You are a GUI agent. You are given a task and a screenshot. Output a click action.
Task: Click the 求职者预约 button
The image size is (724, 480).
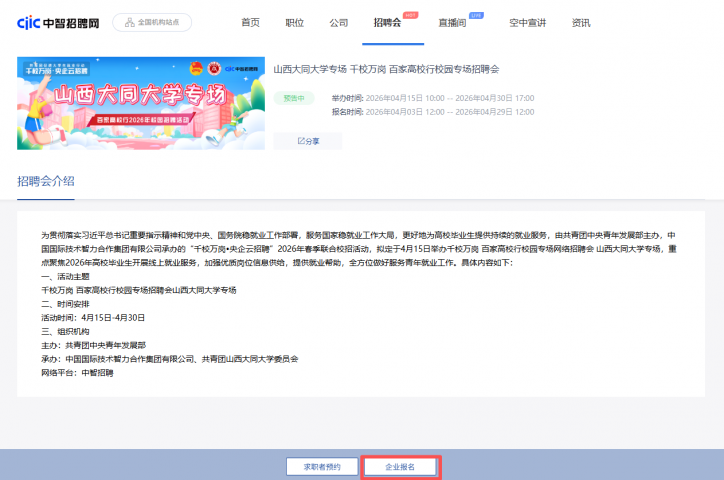(320, 466)
